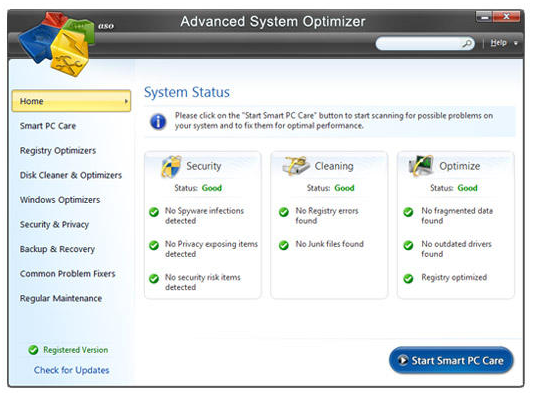This screenshot has width=533, height=393.
Task: Open Regular Maintenance section
Action: tap(61, 298)
